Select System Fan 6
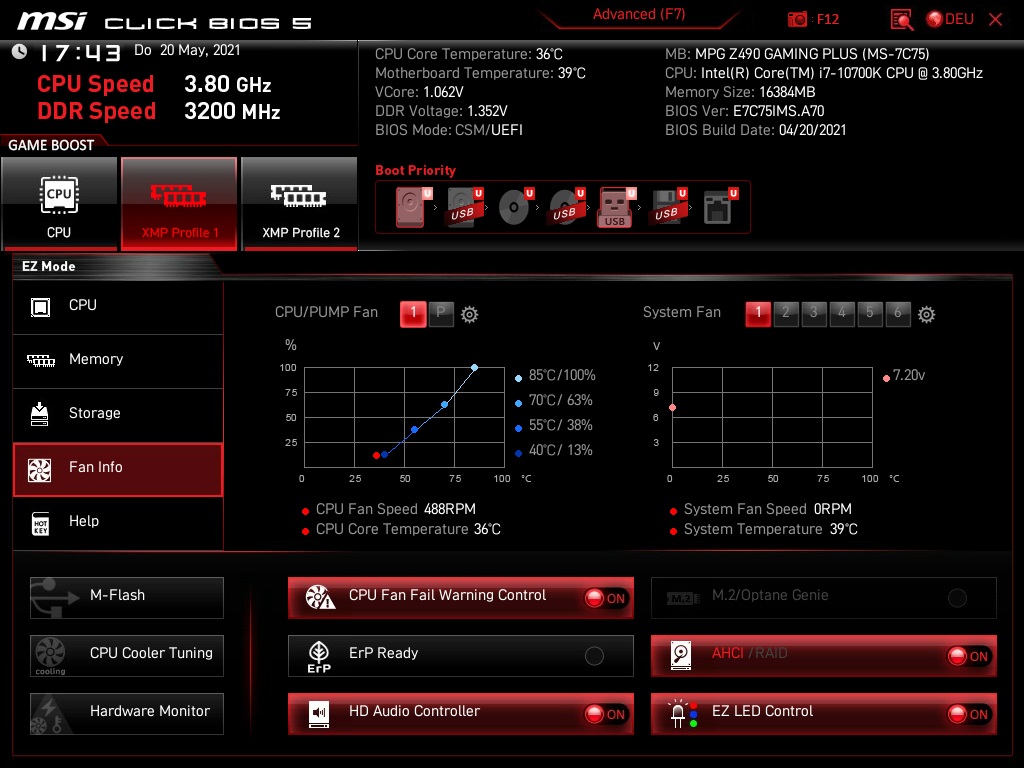The height and width of the screenshot is (768, 1024). click(x=898, y=313)
